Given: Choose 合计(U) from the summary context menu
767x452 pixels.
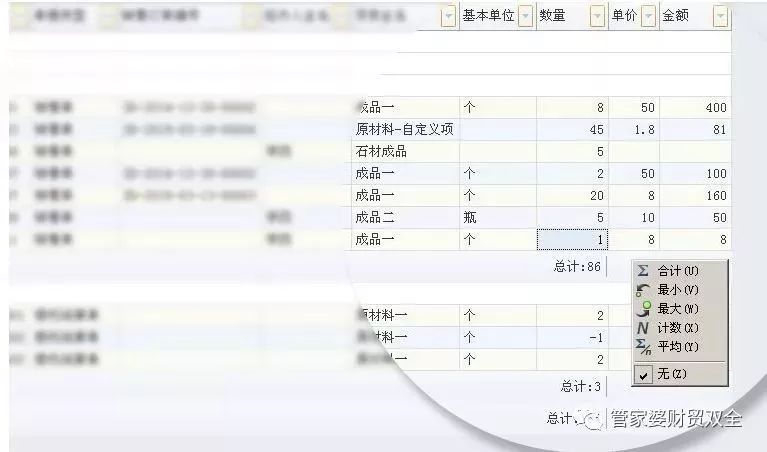Looking at the screenshot, I should click(x=680, y=271).
